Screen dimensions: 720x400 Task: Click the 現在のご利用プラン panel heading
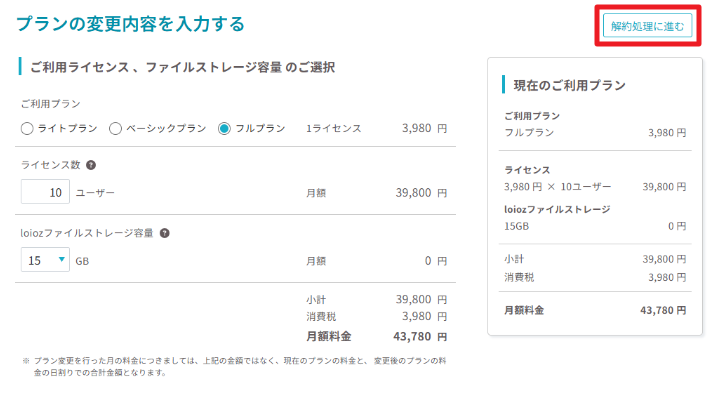569,85
